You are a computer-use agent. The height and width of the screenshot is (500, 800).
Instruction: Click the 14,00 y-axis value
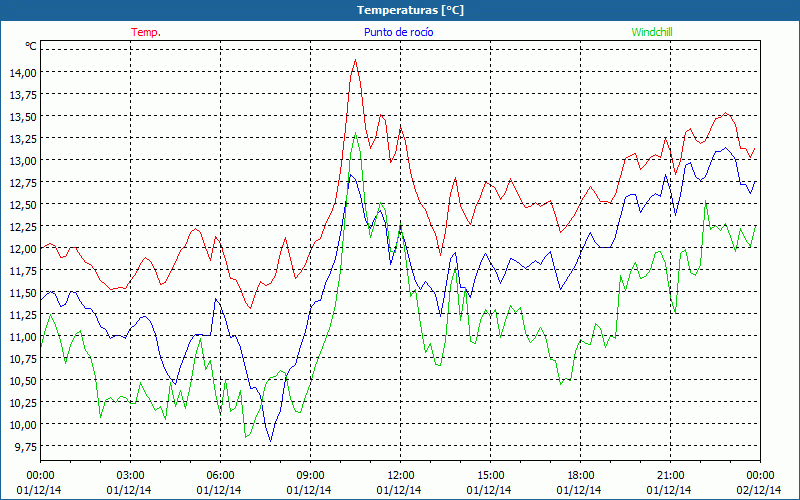[23, 72]
